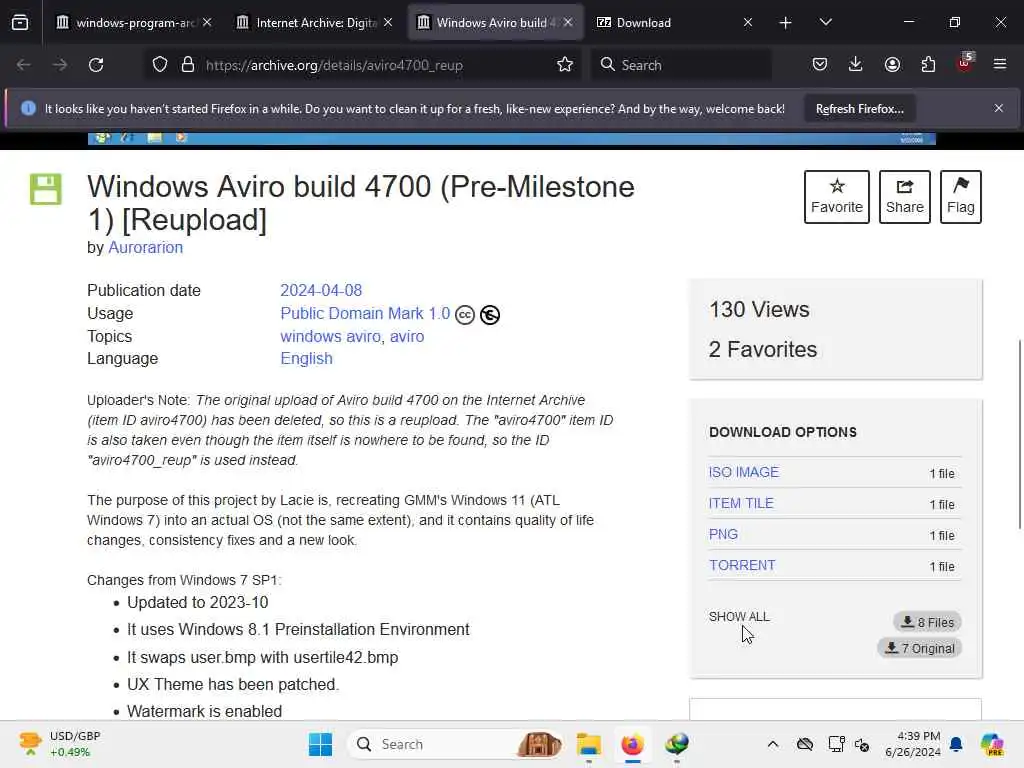Click the page vertical scrollbar
This screenshot has height=768, width=1024.
1019,434
